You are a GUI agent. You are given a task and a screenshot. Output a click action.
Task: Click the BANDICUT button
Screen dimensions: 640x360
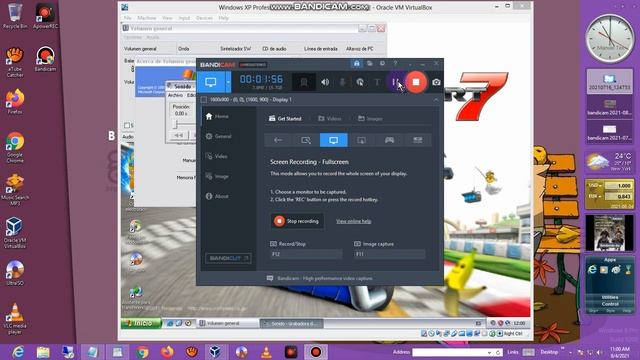point(228,258)
